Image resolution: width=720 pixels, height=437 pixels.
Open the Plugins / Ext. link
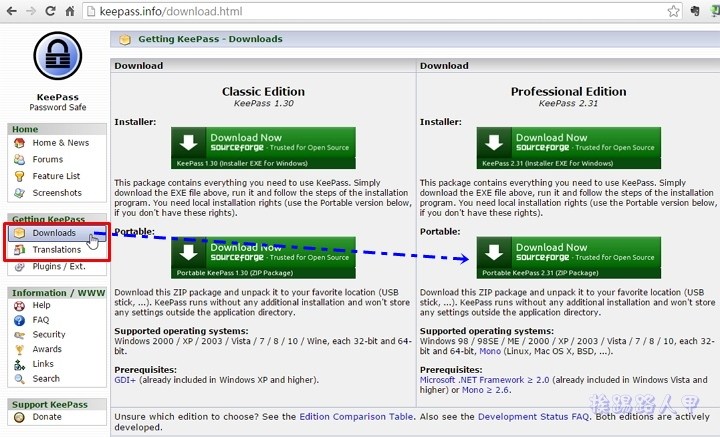click(x=59, y=266)
